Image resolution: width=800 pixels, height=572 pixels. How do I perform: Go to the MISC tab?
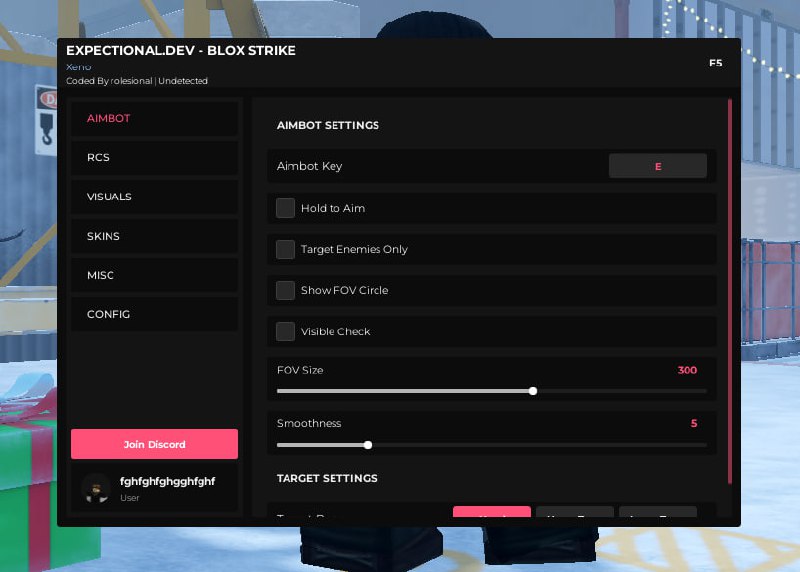tap(154, 276)
